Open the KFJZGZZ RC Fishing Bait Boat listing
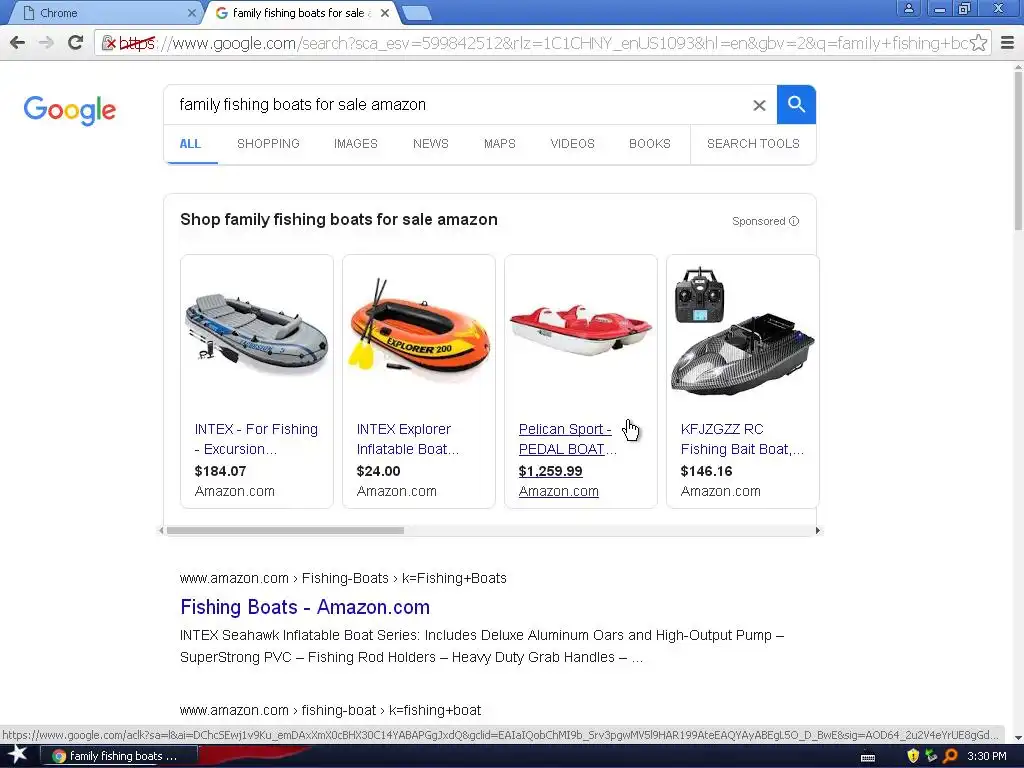 click(x=742, y=439)
